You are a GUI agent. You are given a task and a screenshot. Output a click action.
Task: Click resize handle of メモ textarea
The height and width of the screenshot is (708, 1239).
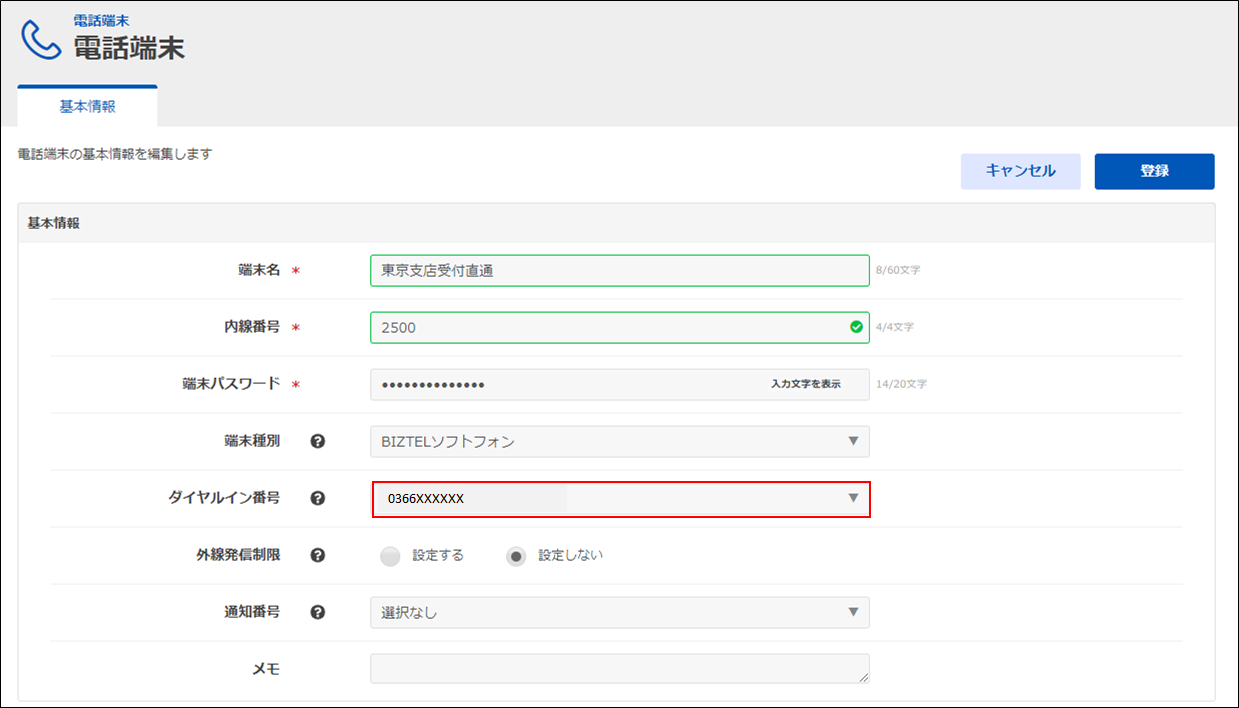[863, 677]
